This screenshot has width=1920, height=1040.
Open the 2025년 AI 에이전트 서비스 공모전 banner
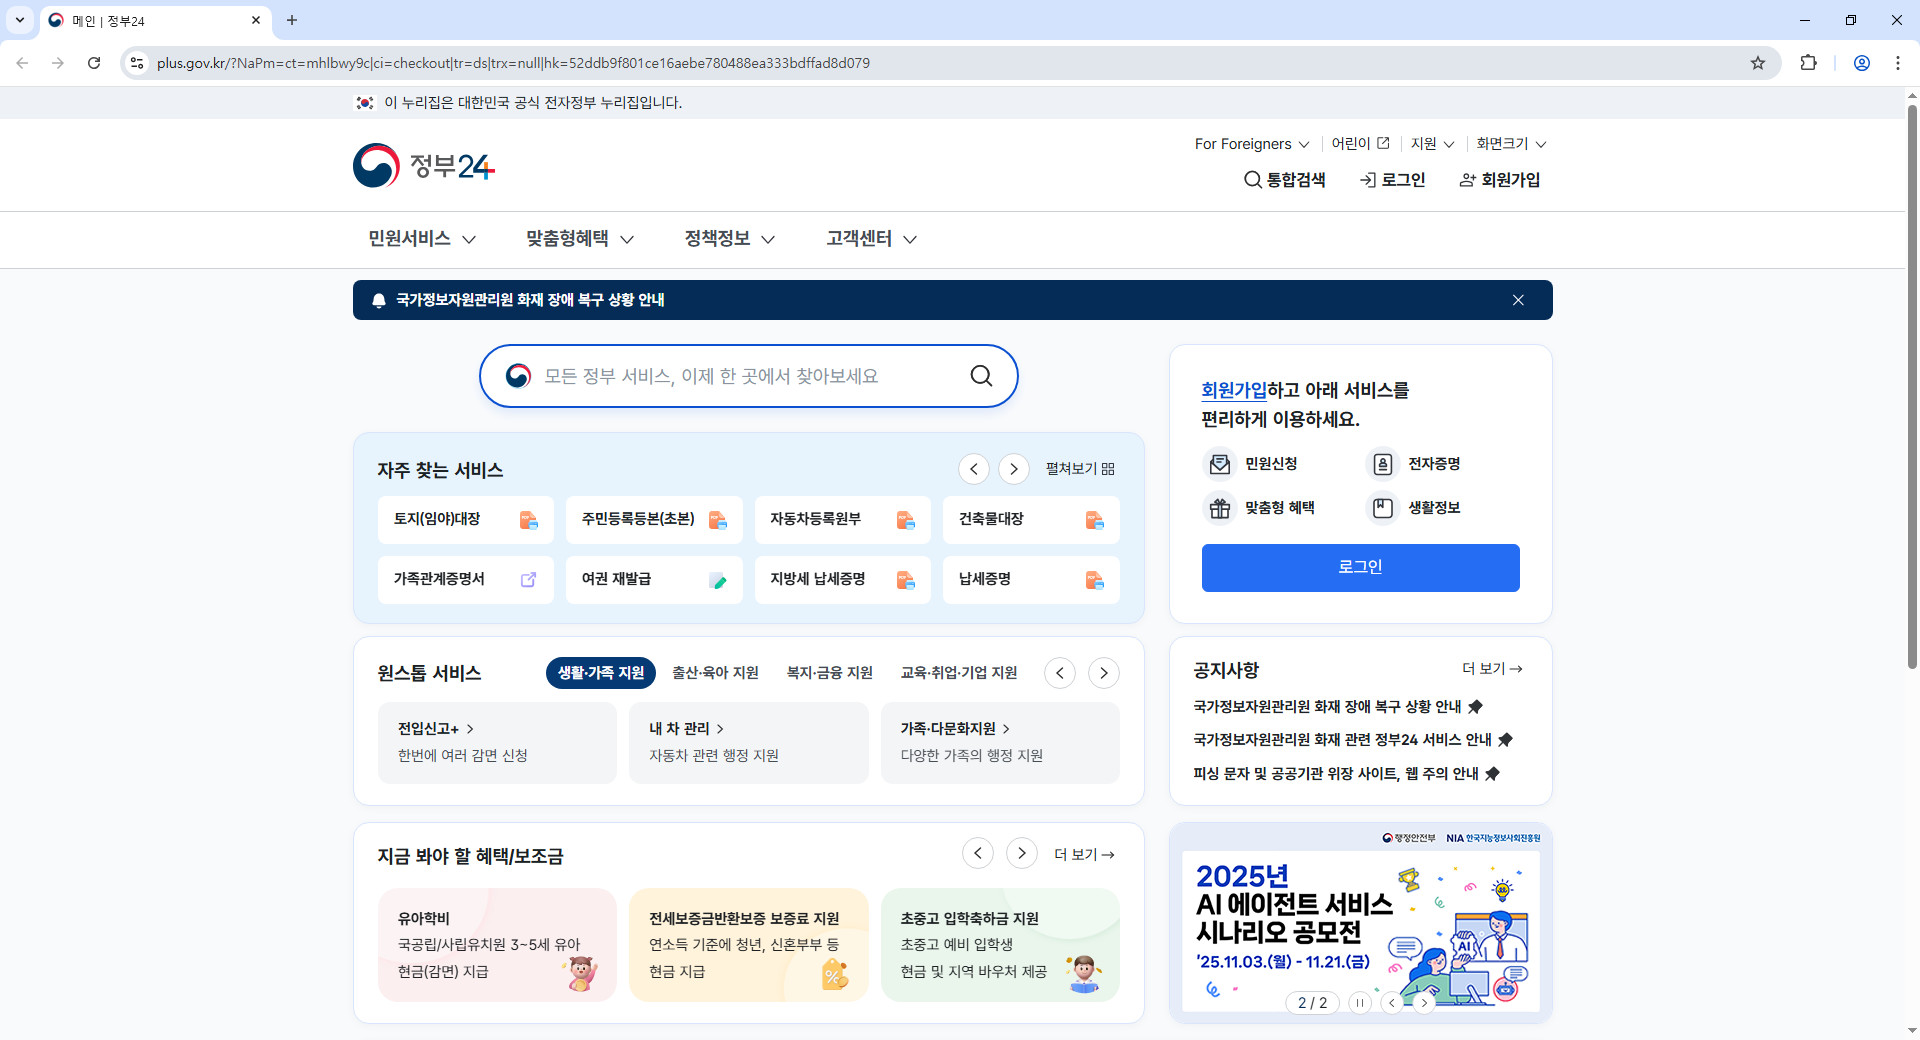1361,922
